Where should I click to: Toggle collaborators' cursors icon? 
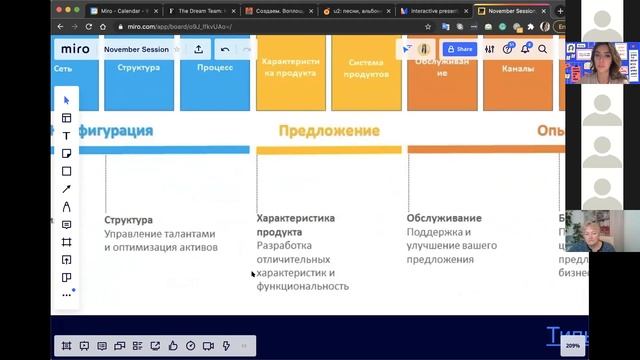407,49
